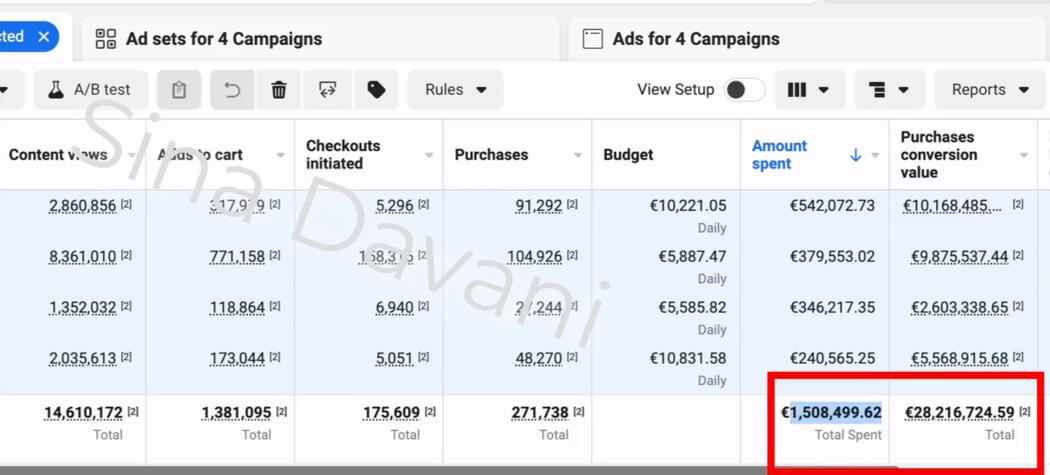Click the tag label icon

[x=376, y=90]
